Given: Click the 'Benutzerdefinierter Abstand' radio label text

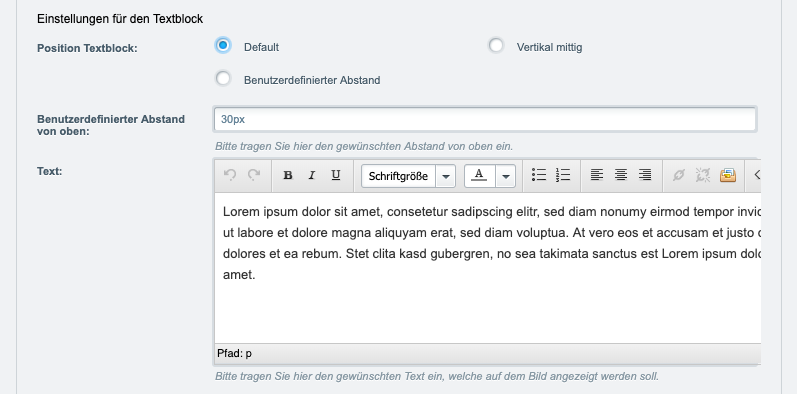Looking at the screenshot, I should point(312,80).
